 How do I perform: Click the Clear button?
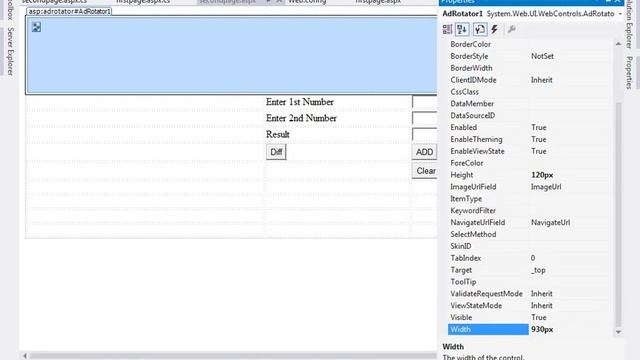[424, 171]
